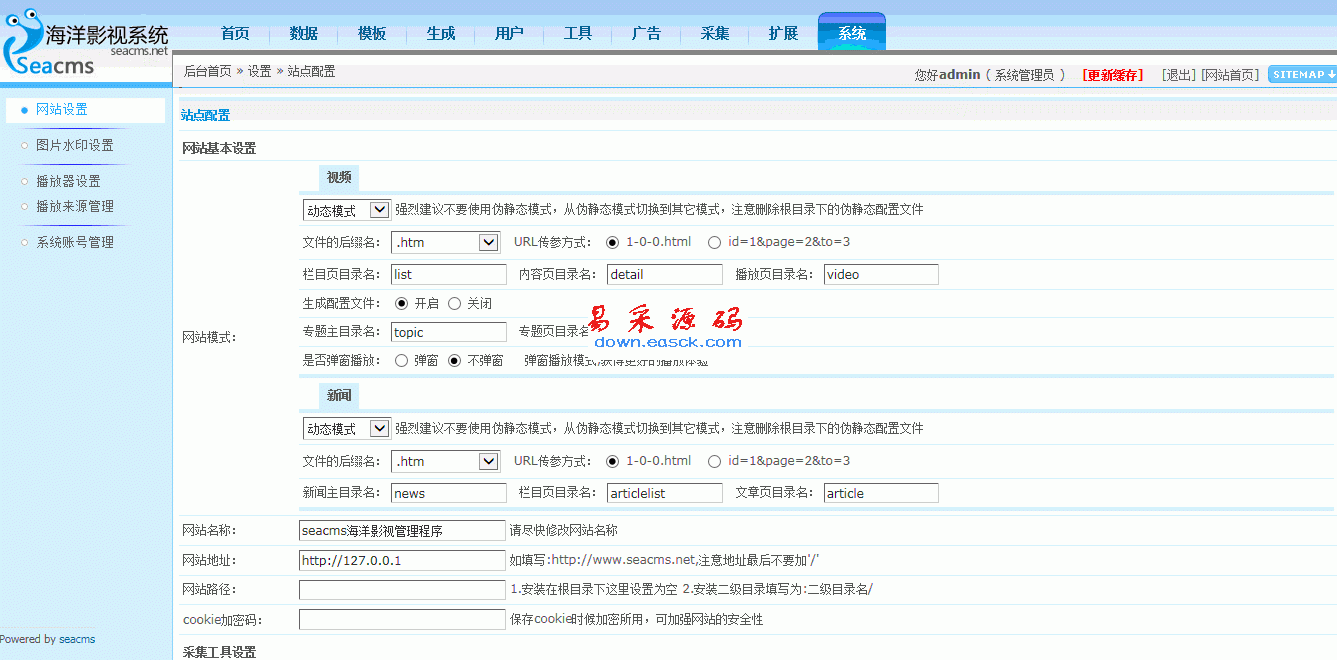The image size is (1337, 660).
Task: Select 图片水印设置 in the sidebar
Action: click(x=74, y=145)
